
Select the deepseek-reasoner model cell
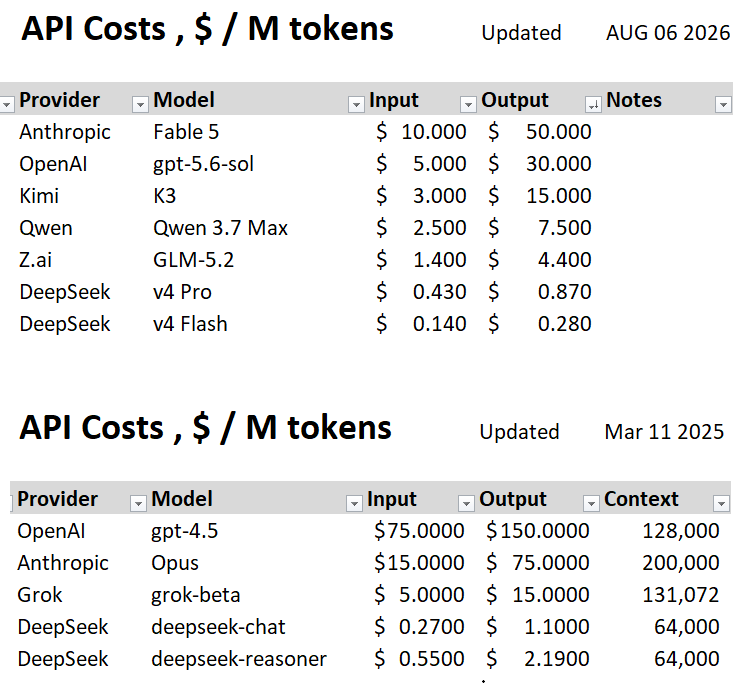[239, 659]
